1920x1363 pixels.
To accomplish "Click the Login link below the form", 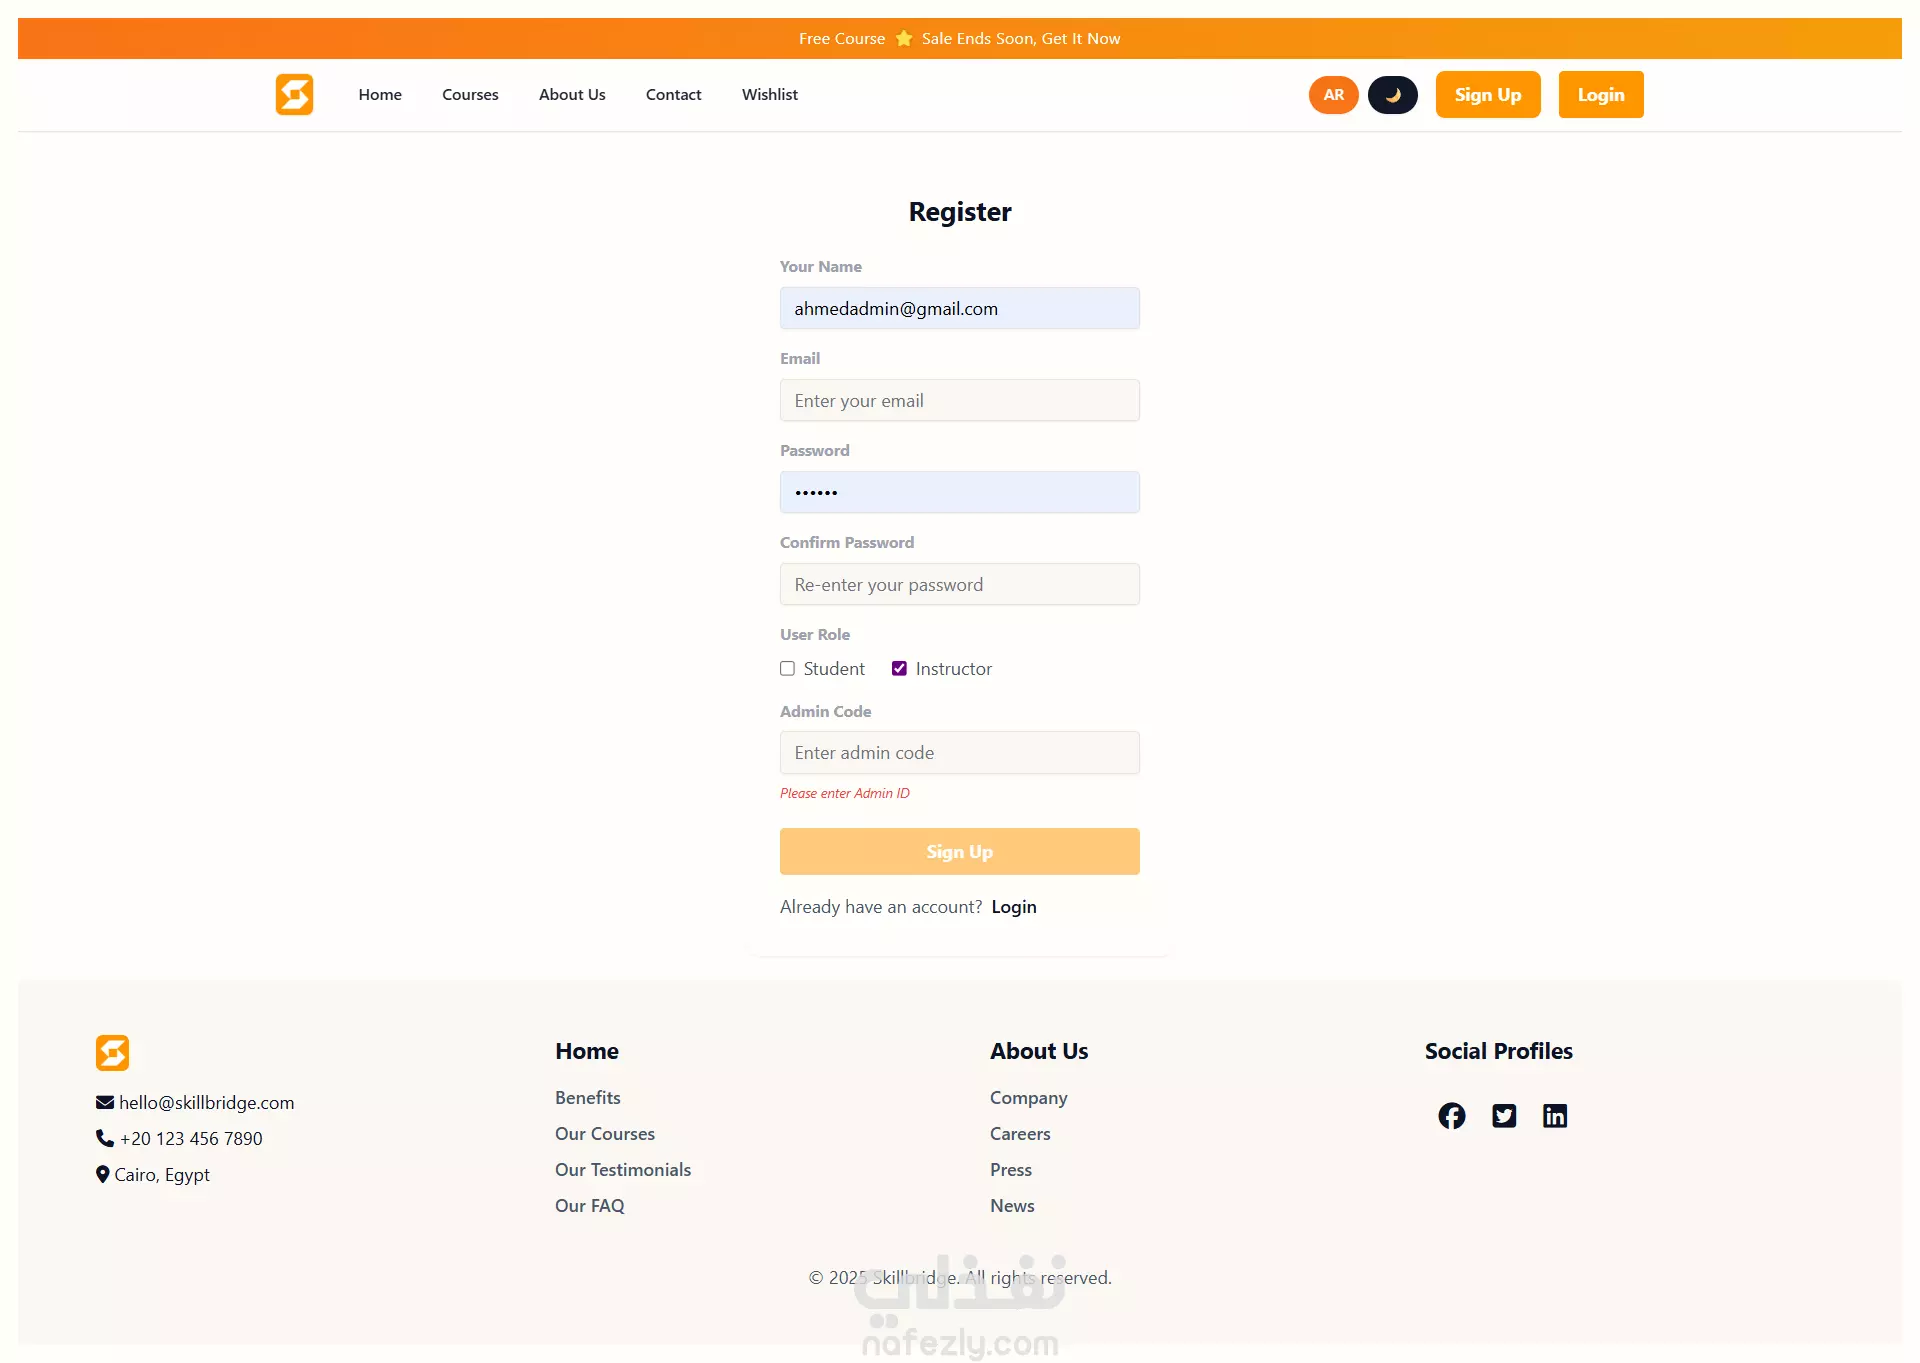I will tap(1013, 907).
